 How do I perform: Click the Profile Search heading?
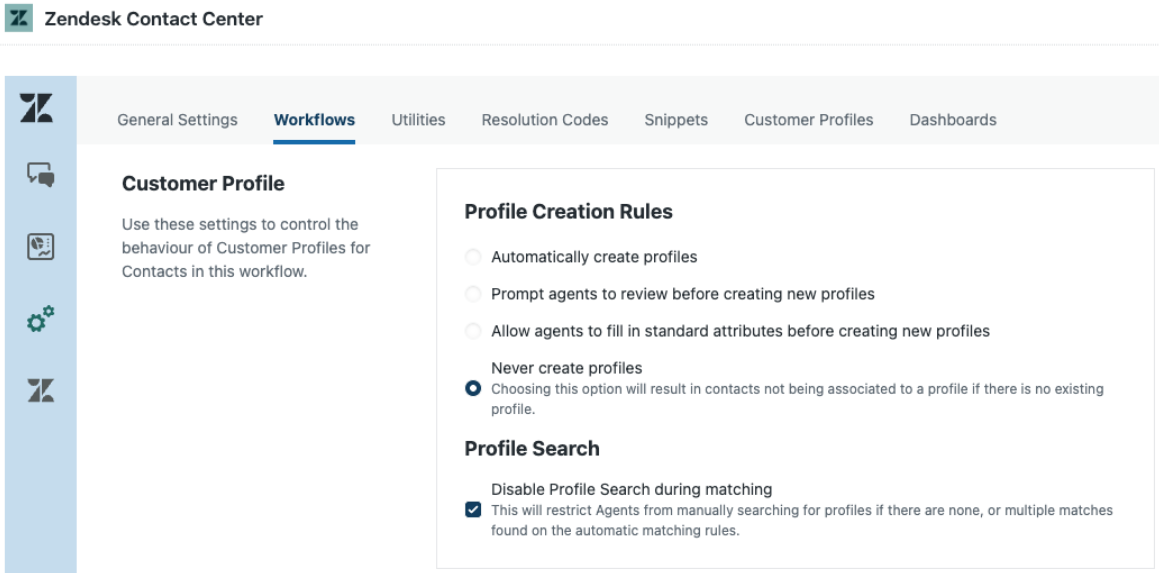point(532,449)
